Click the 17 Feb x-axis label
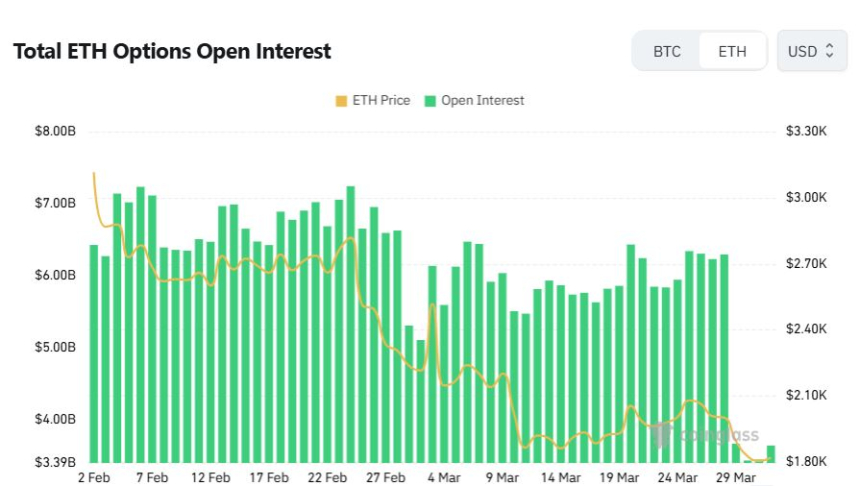860x486 pixels. (269, 478)
